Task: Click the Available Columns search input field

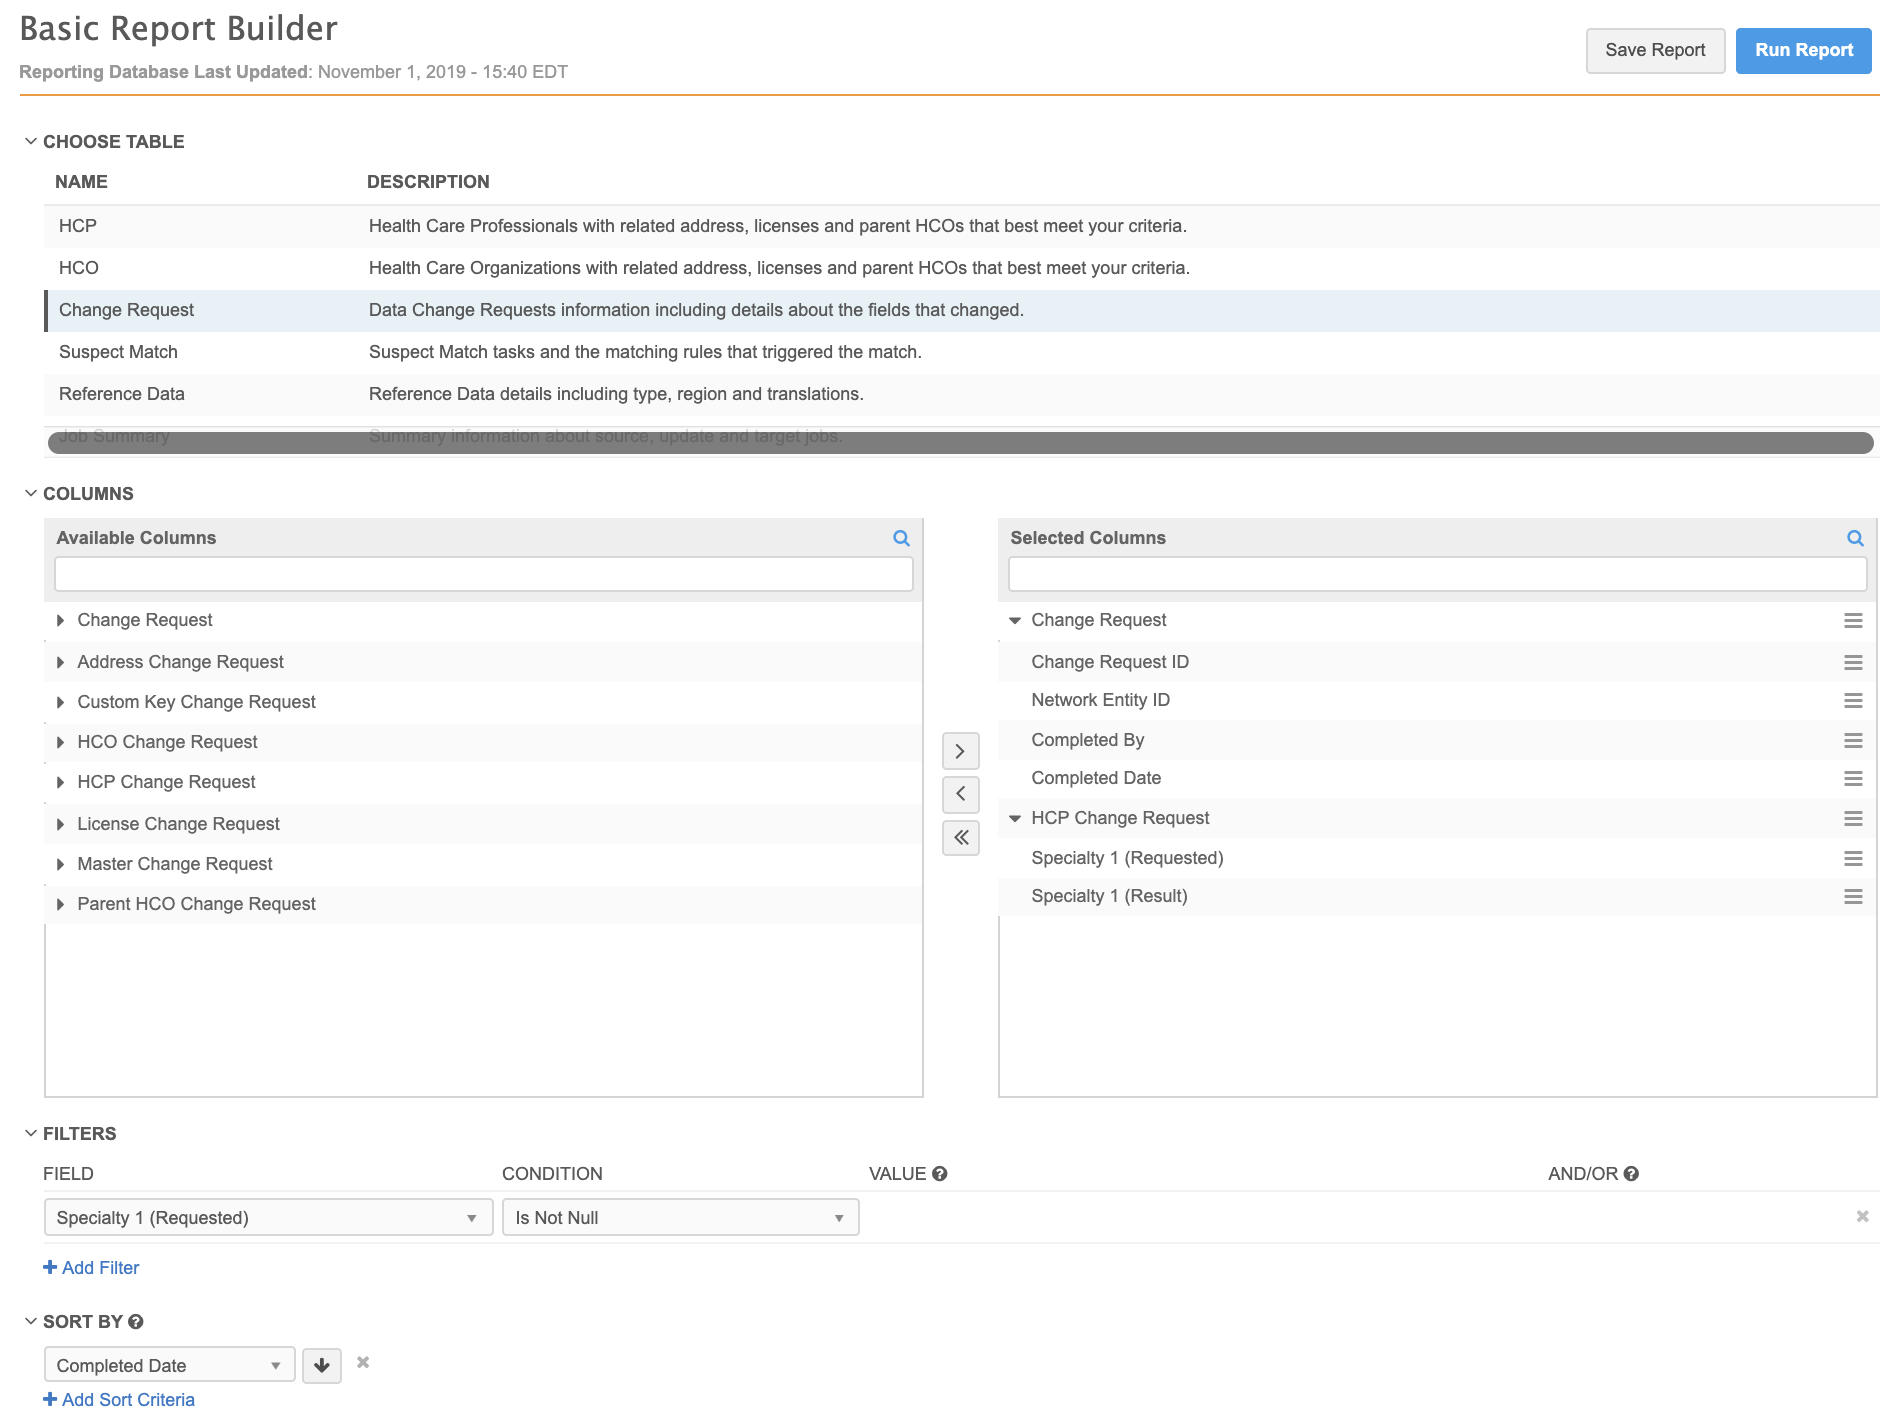Action: point(483,574)
